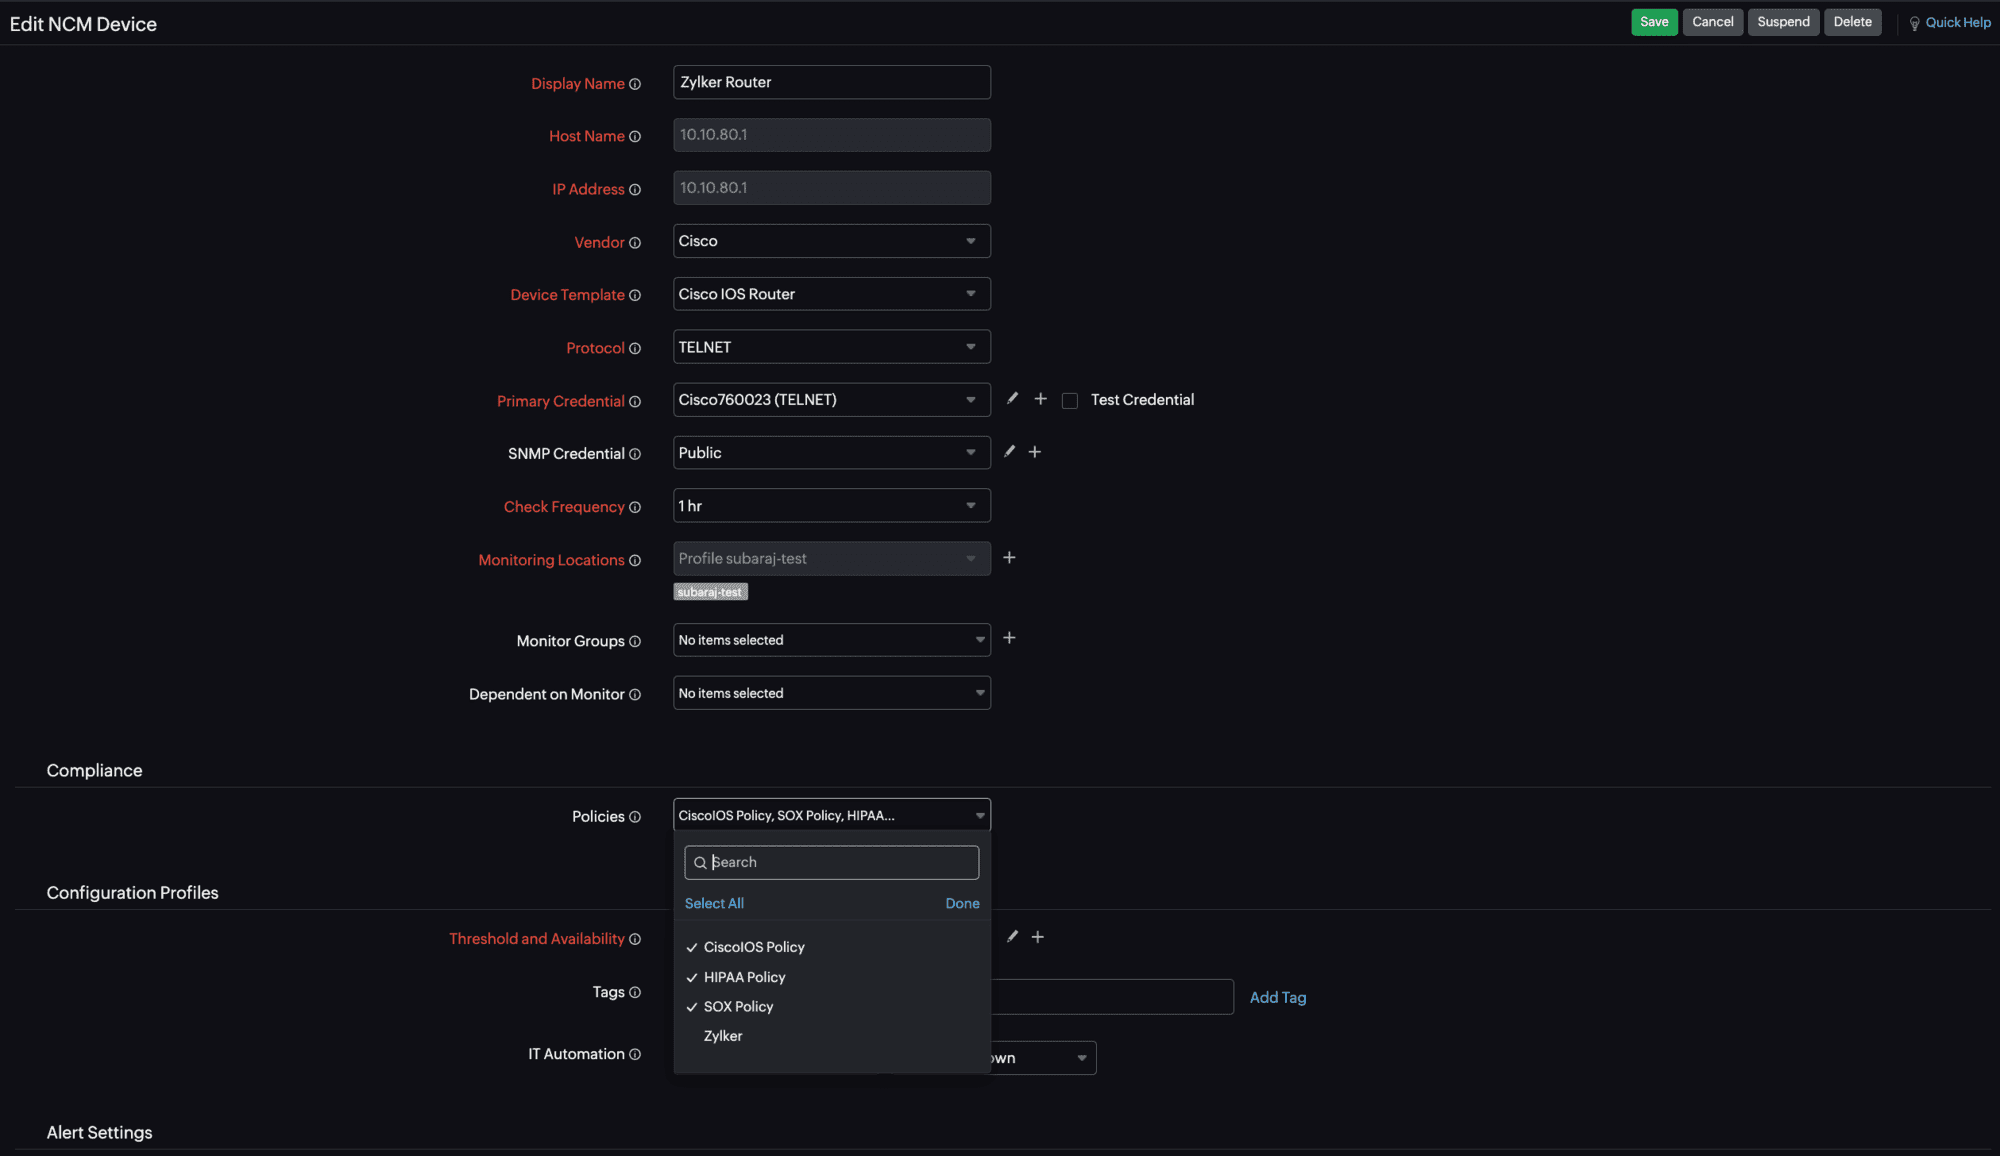Viewport: 2000px width, 1156px height.
Task: Toggle SOX Policy entry
Action: 738,1007
